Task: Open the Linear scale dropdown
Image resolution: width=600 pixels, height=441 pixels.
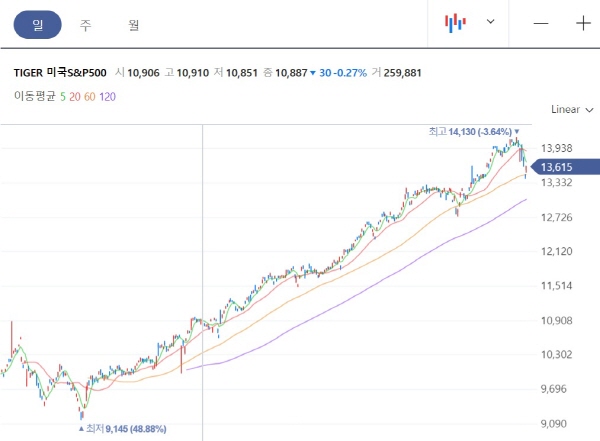Action: (572, 109)
